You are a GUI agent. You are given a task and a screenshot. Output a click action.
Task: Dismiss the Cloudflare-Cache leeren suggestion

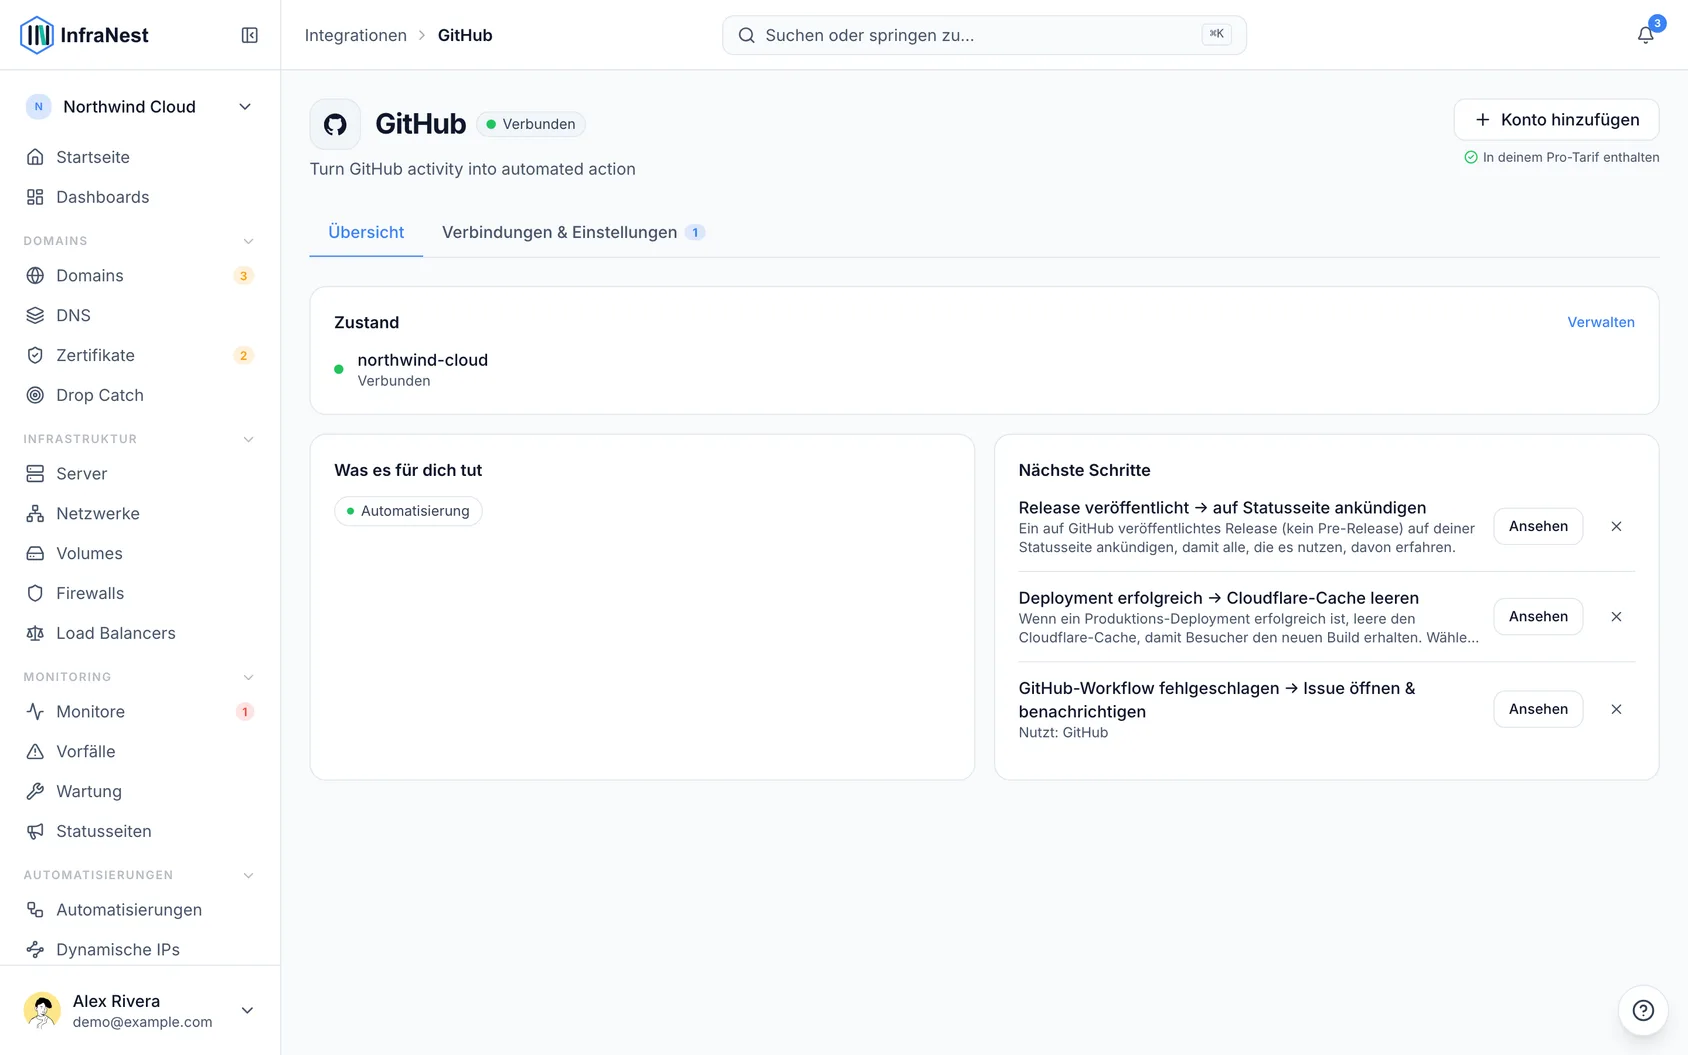pyautogui.click(x=1616, y=616)
